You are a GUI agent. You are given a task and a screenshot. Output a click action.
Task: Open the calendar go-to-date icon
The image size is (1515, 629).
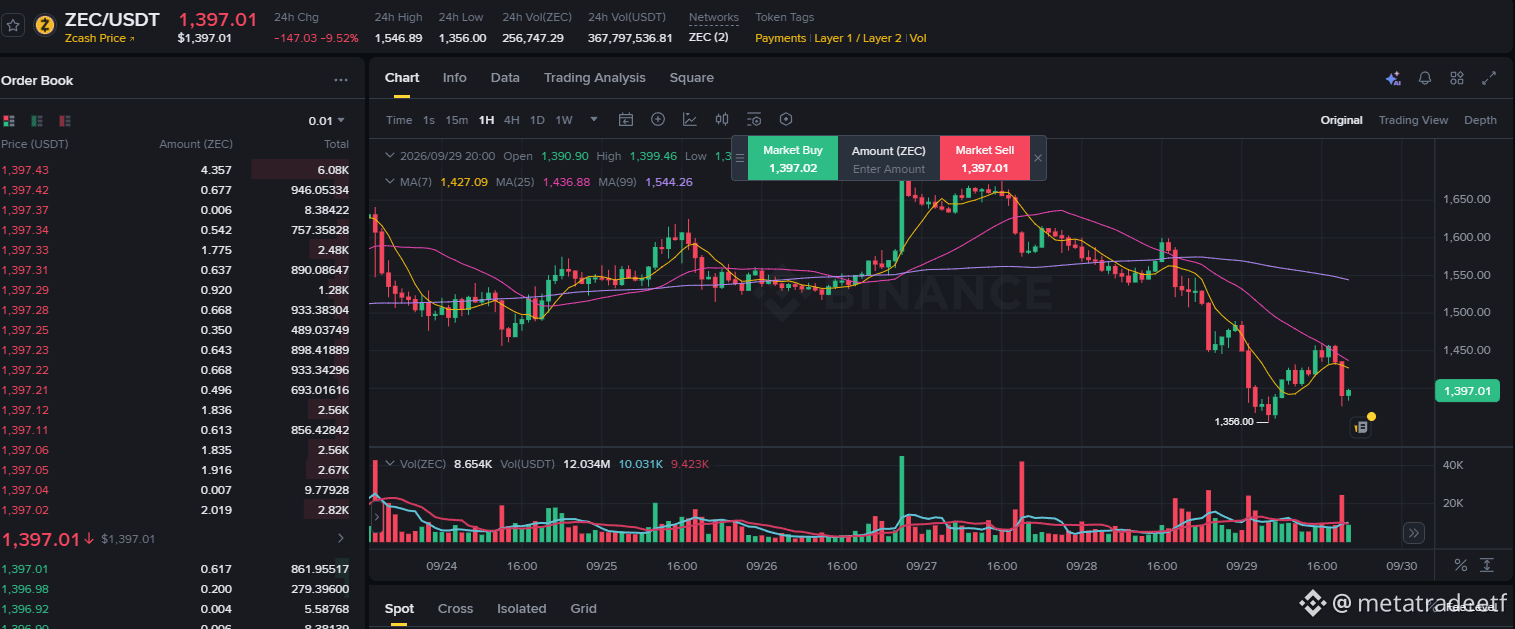(x=626, y=120)
